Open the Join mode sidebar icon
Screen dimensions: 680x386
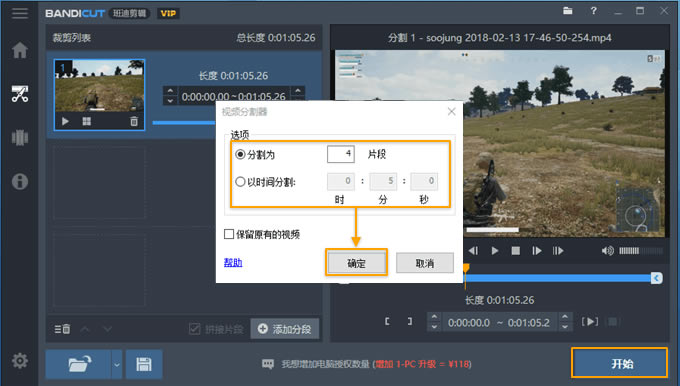click(20, 138)
